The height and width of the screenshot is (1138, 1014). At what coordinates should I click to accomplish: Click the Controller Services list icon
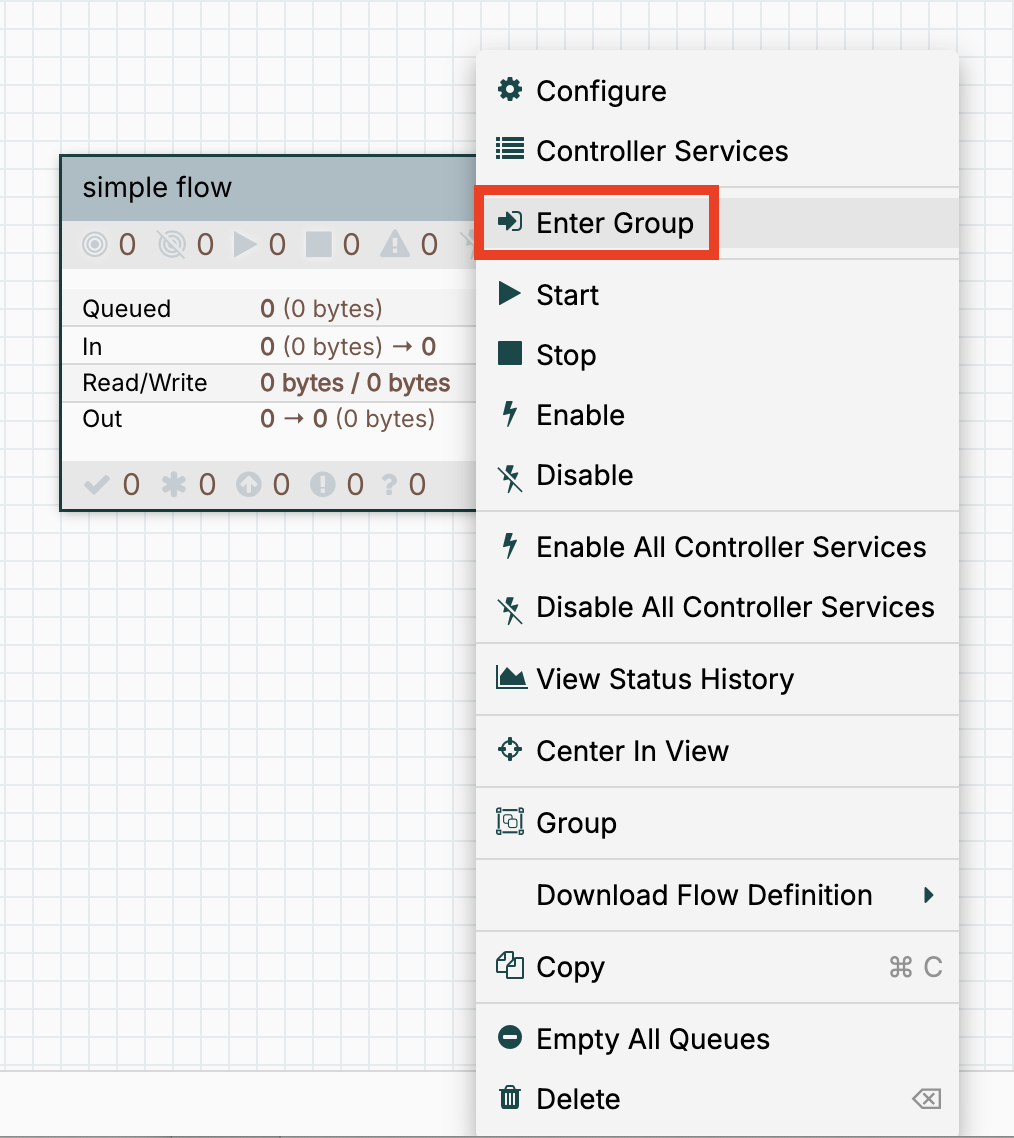click(x=510, y=150)
